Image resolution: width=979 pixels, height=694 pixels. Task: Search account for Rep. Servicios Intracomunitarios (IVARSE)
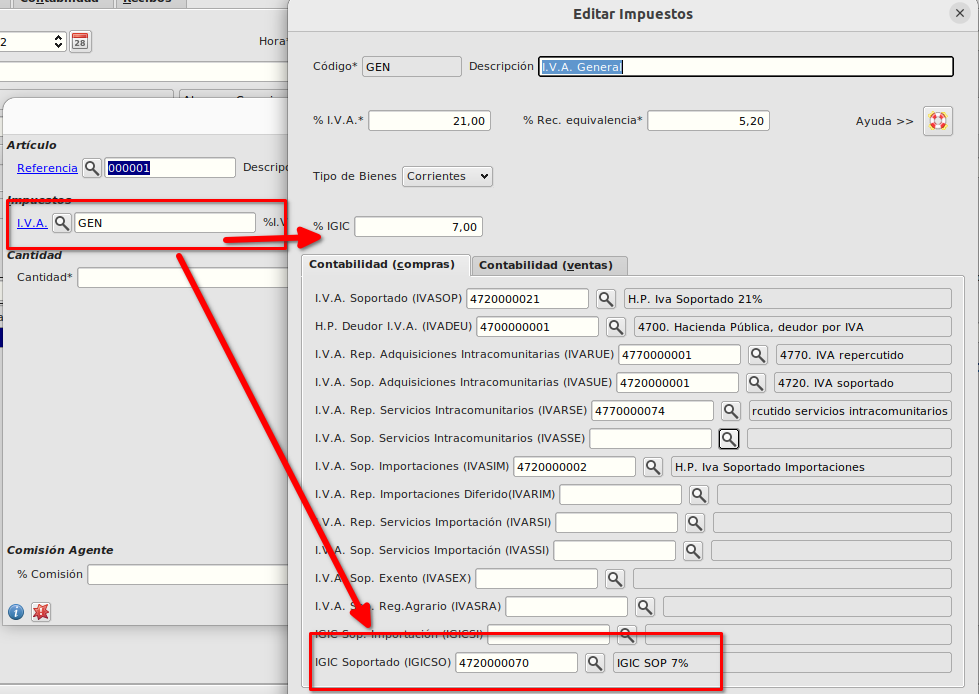point(731,411)
